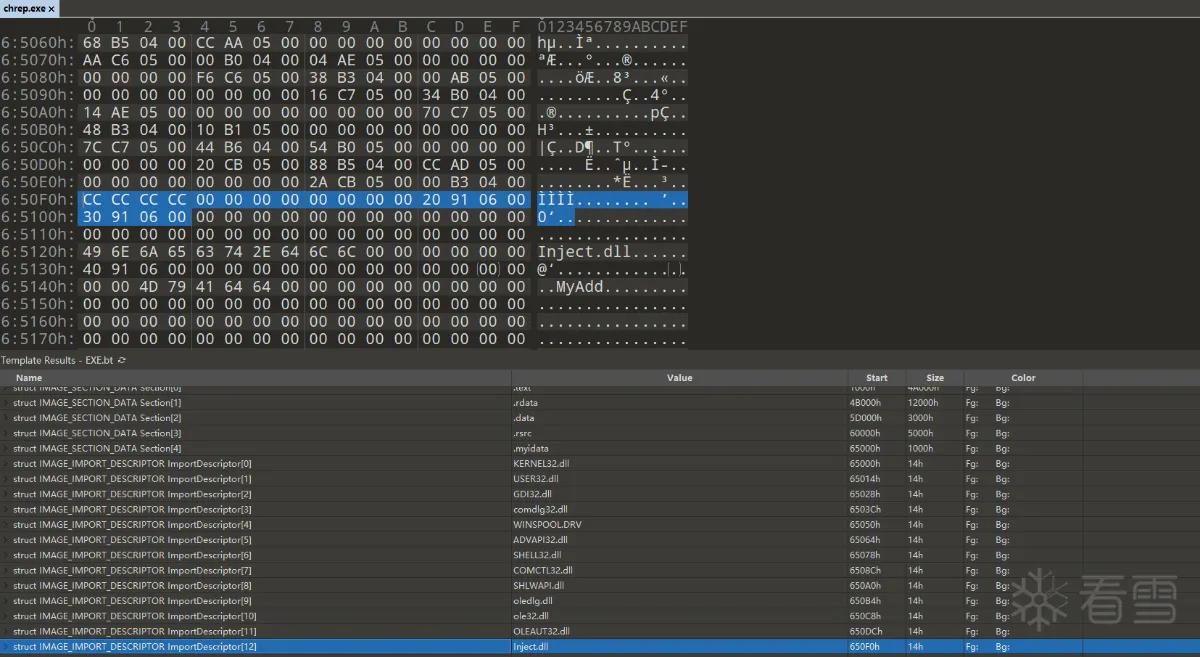Click hex address row 6:5060h
This screenshot has width=1200, height=657.
point(38,43)
